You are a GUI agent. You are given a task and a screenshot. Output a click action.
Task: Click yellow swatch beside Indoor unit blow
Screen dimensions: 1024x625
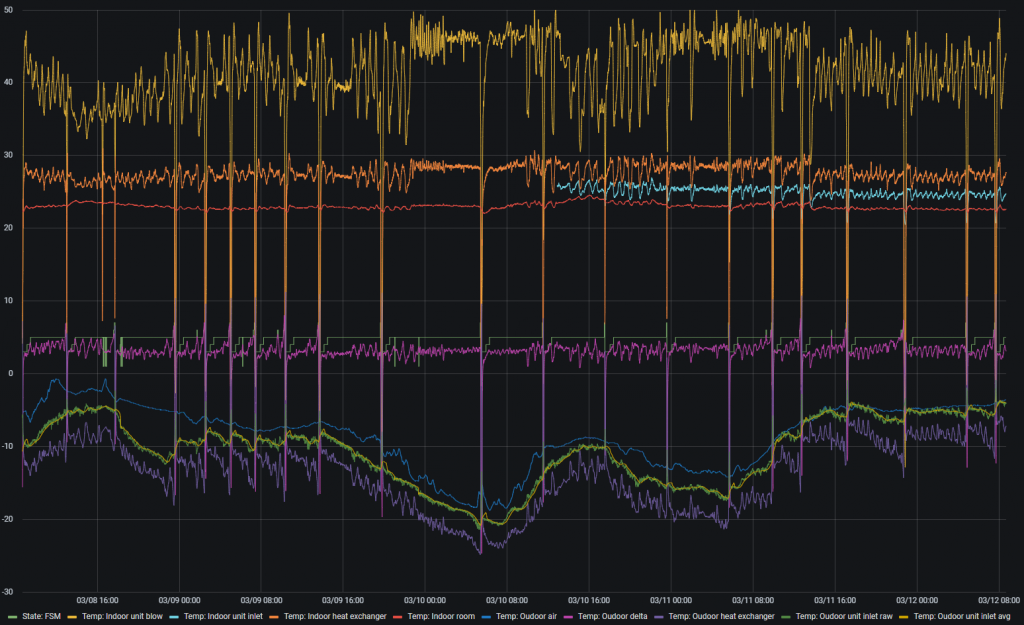coord(72,616)
